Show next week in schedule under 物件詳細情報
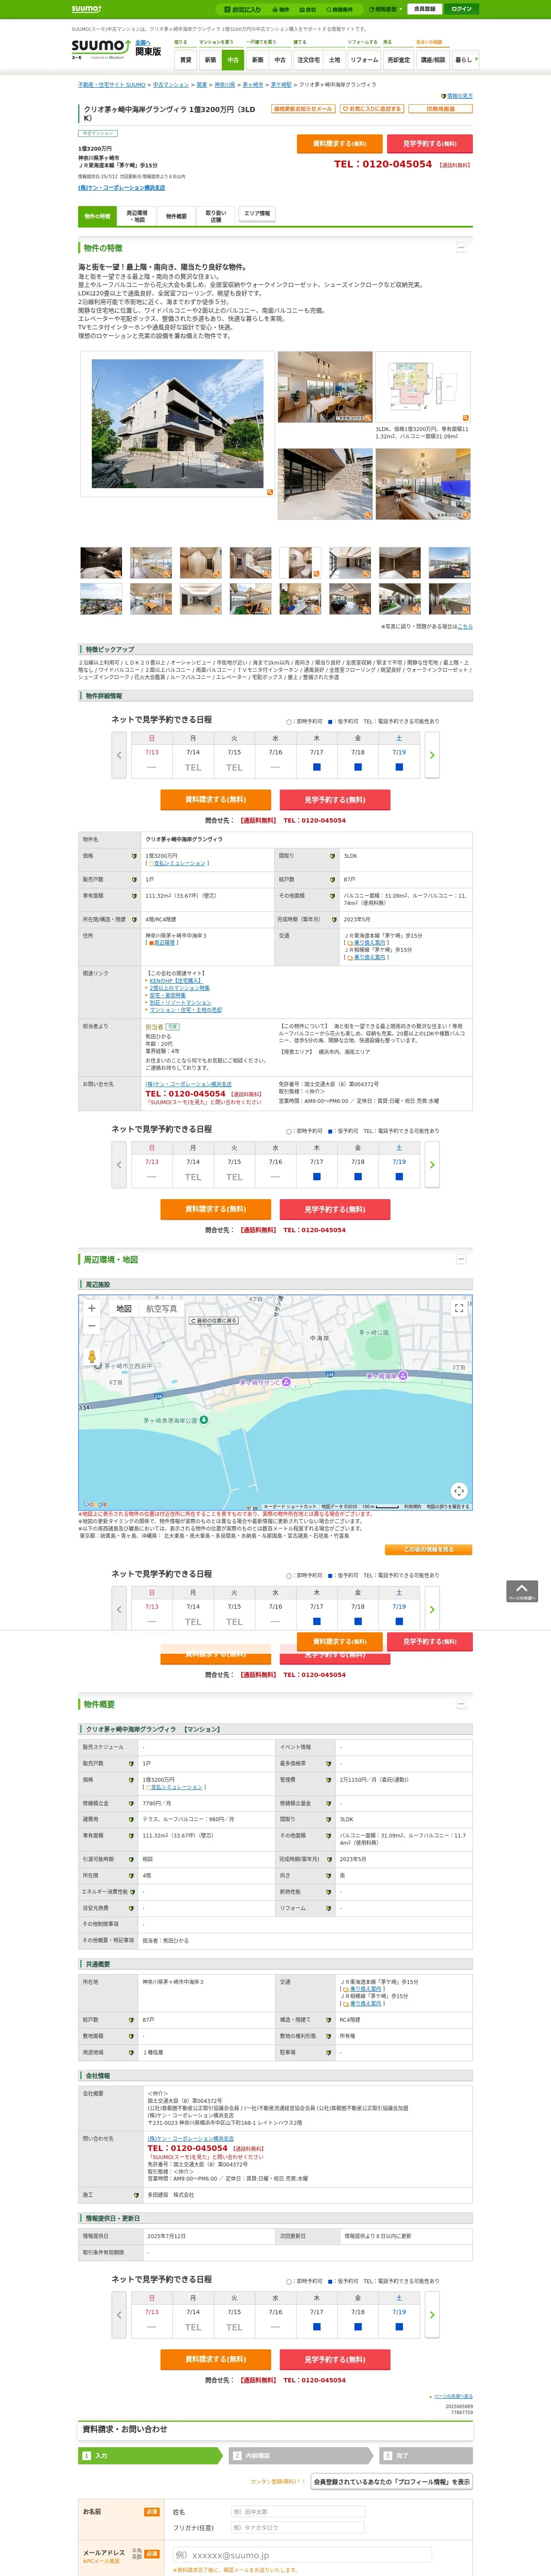551x2576 pixels. 432,755
